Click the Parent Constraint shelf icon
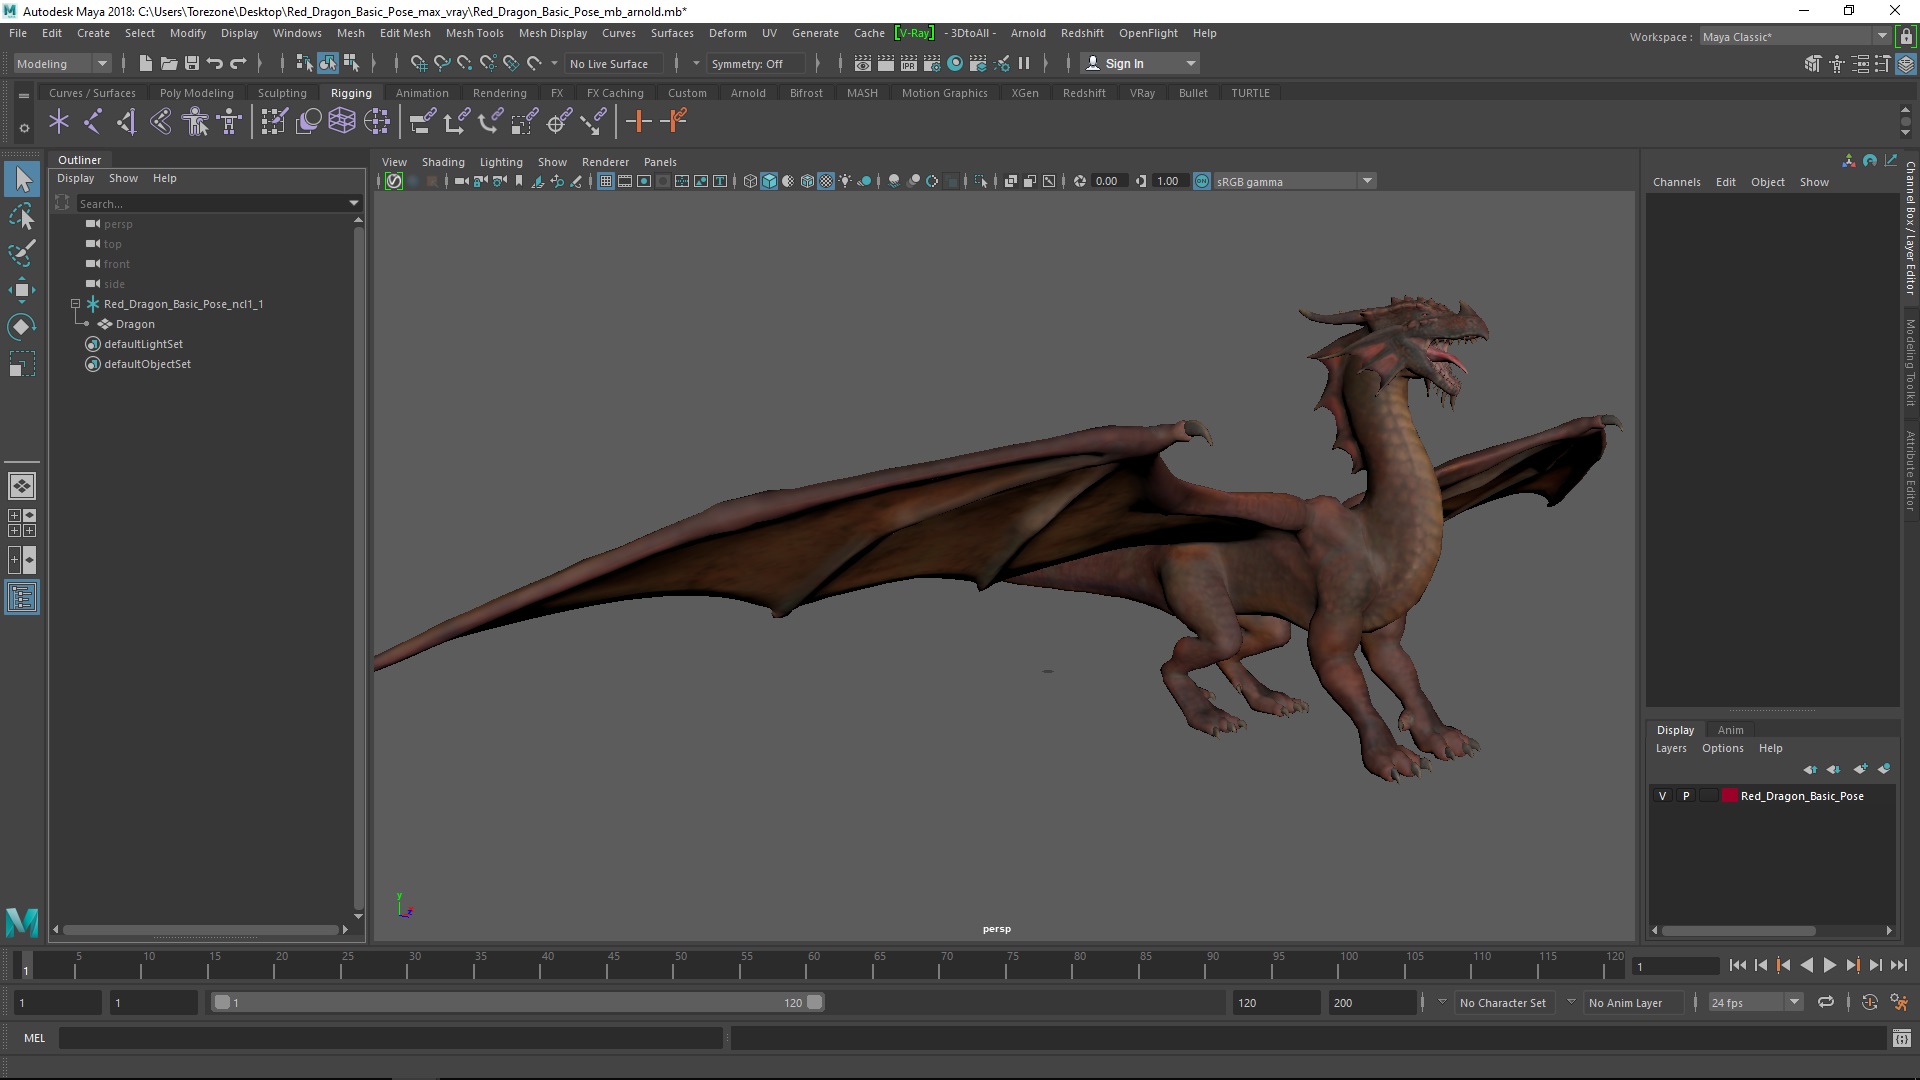 [422, 122]
